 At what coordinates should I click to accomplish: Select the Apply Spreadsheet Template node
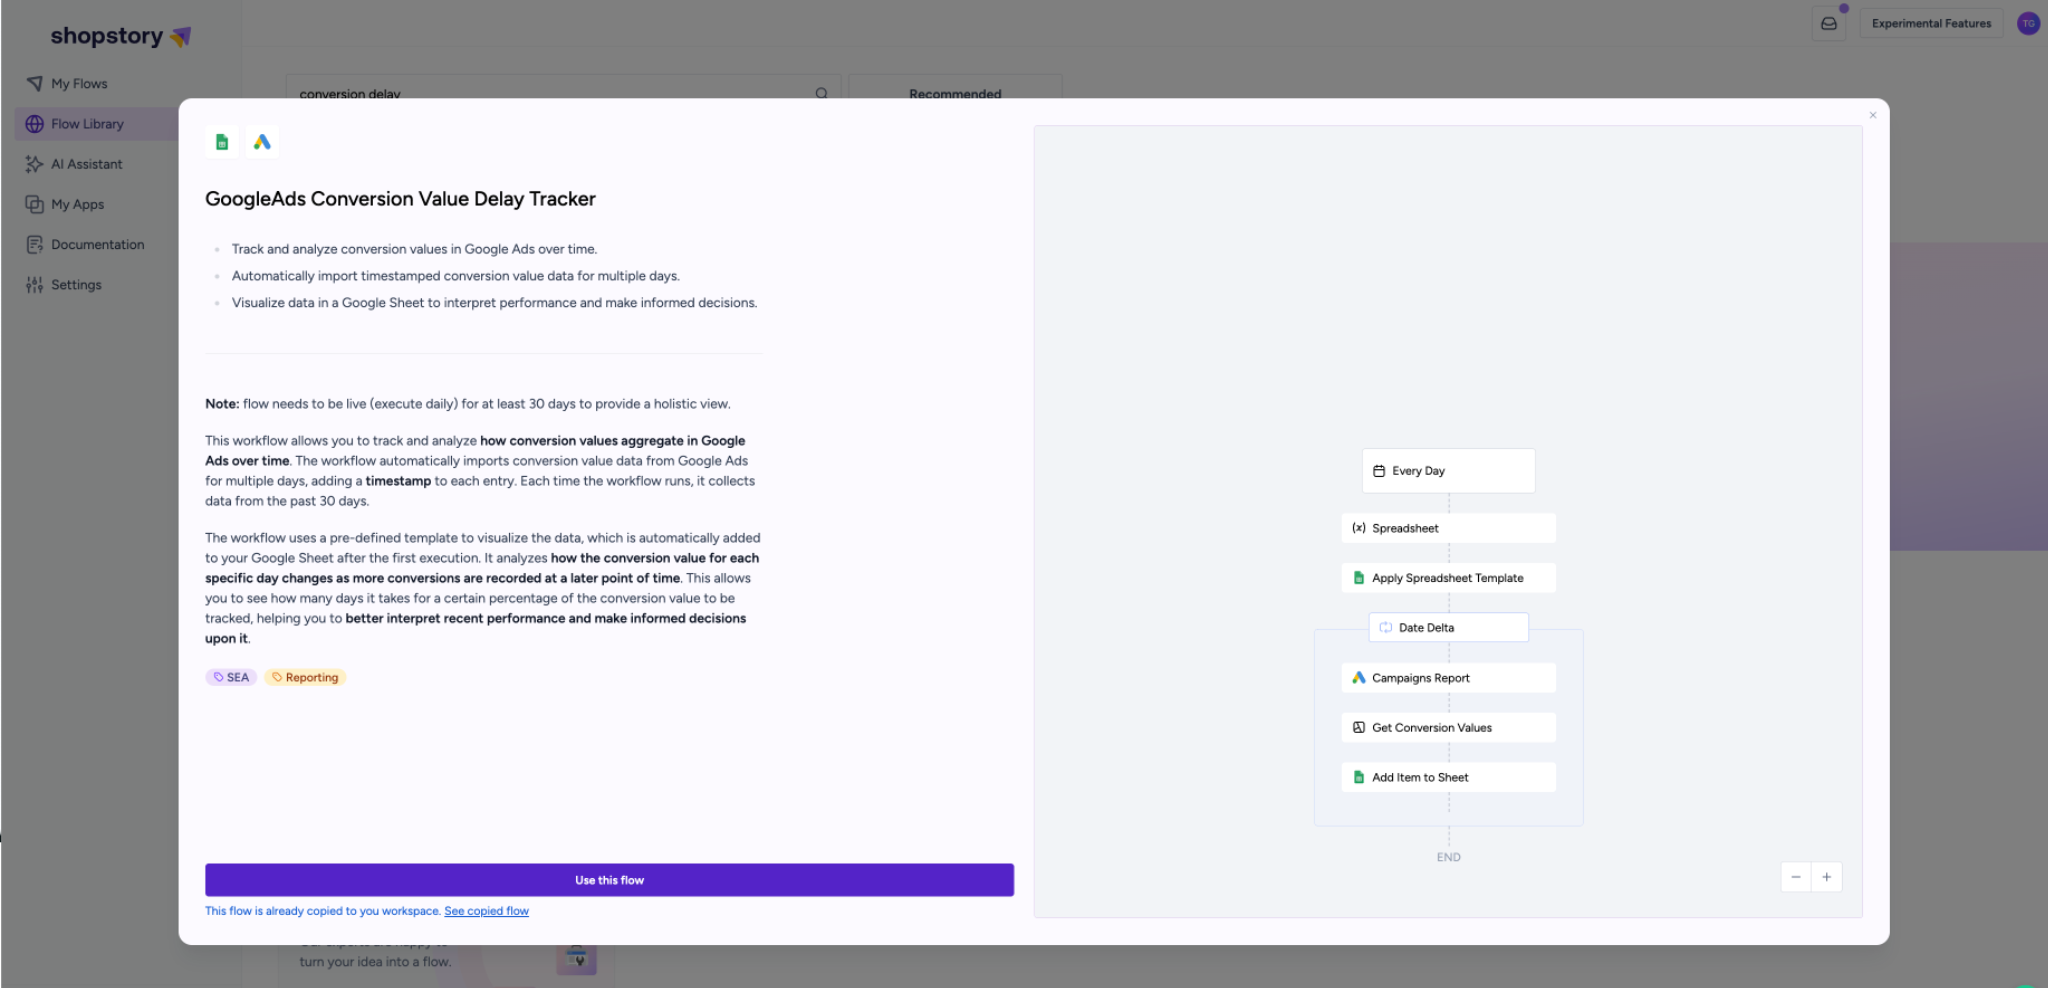pyautogui.click(x=1448, y=578)
